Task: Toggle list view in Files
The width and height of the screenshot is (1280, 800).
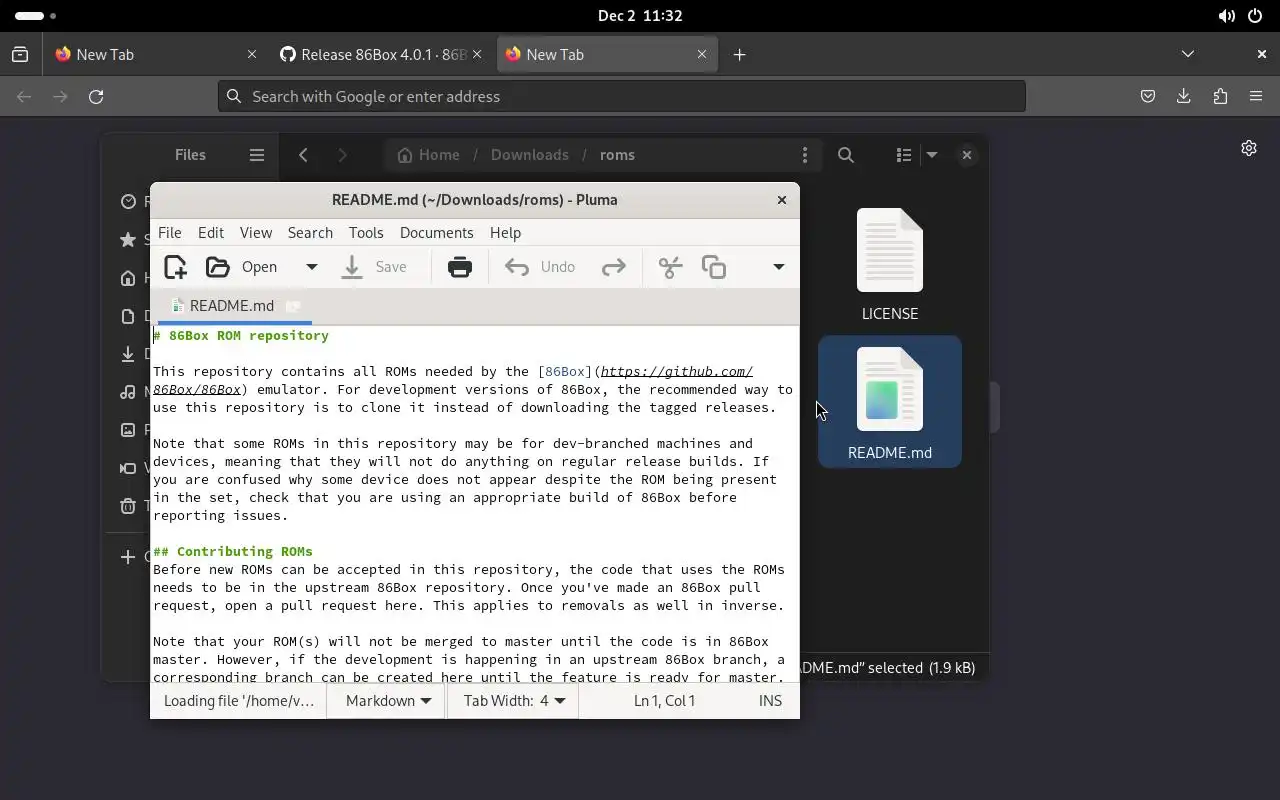Action: [904, 155]
